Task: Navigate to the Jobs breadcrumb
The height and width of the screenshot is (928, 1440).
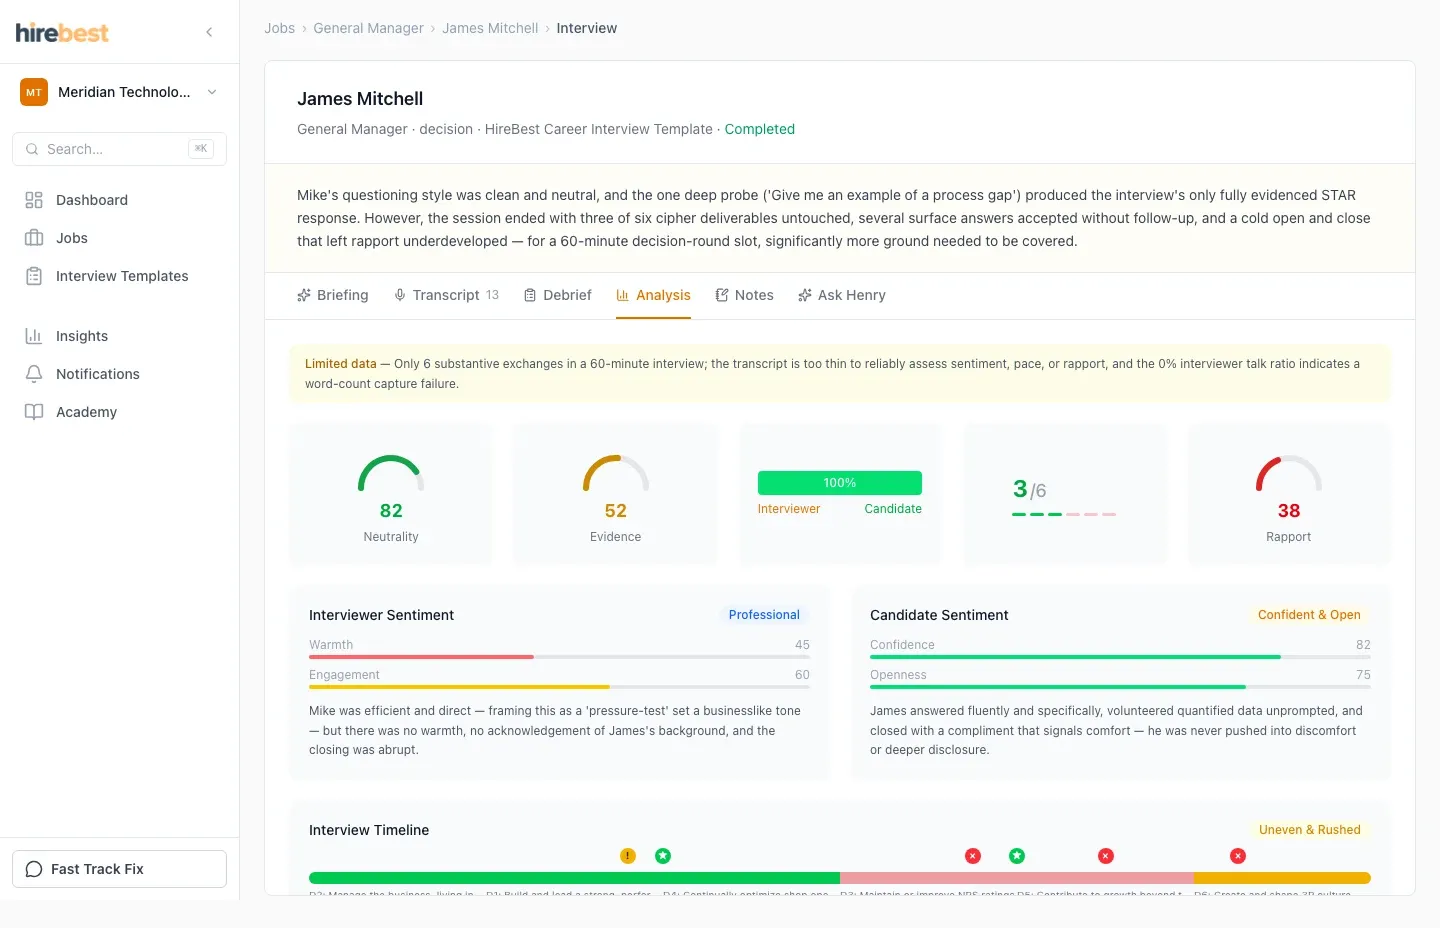Action: (279, 28)
